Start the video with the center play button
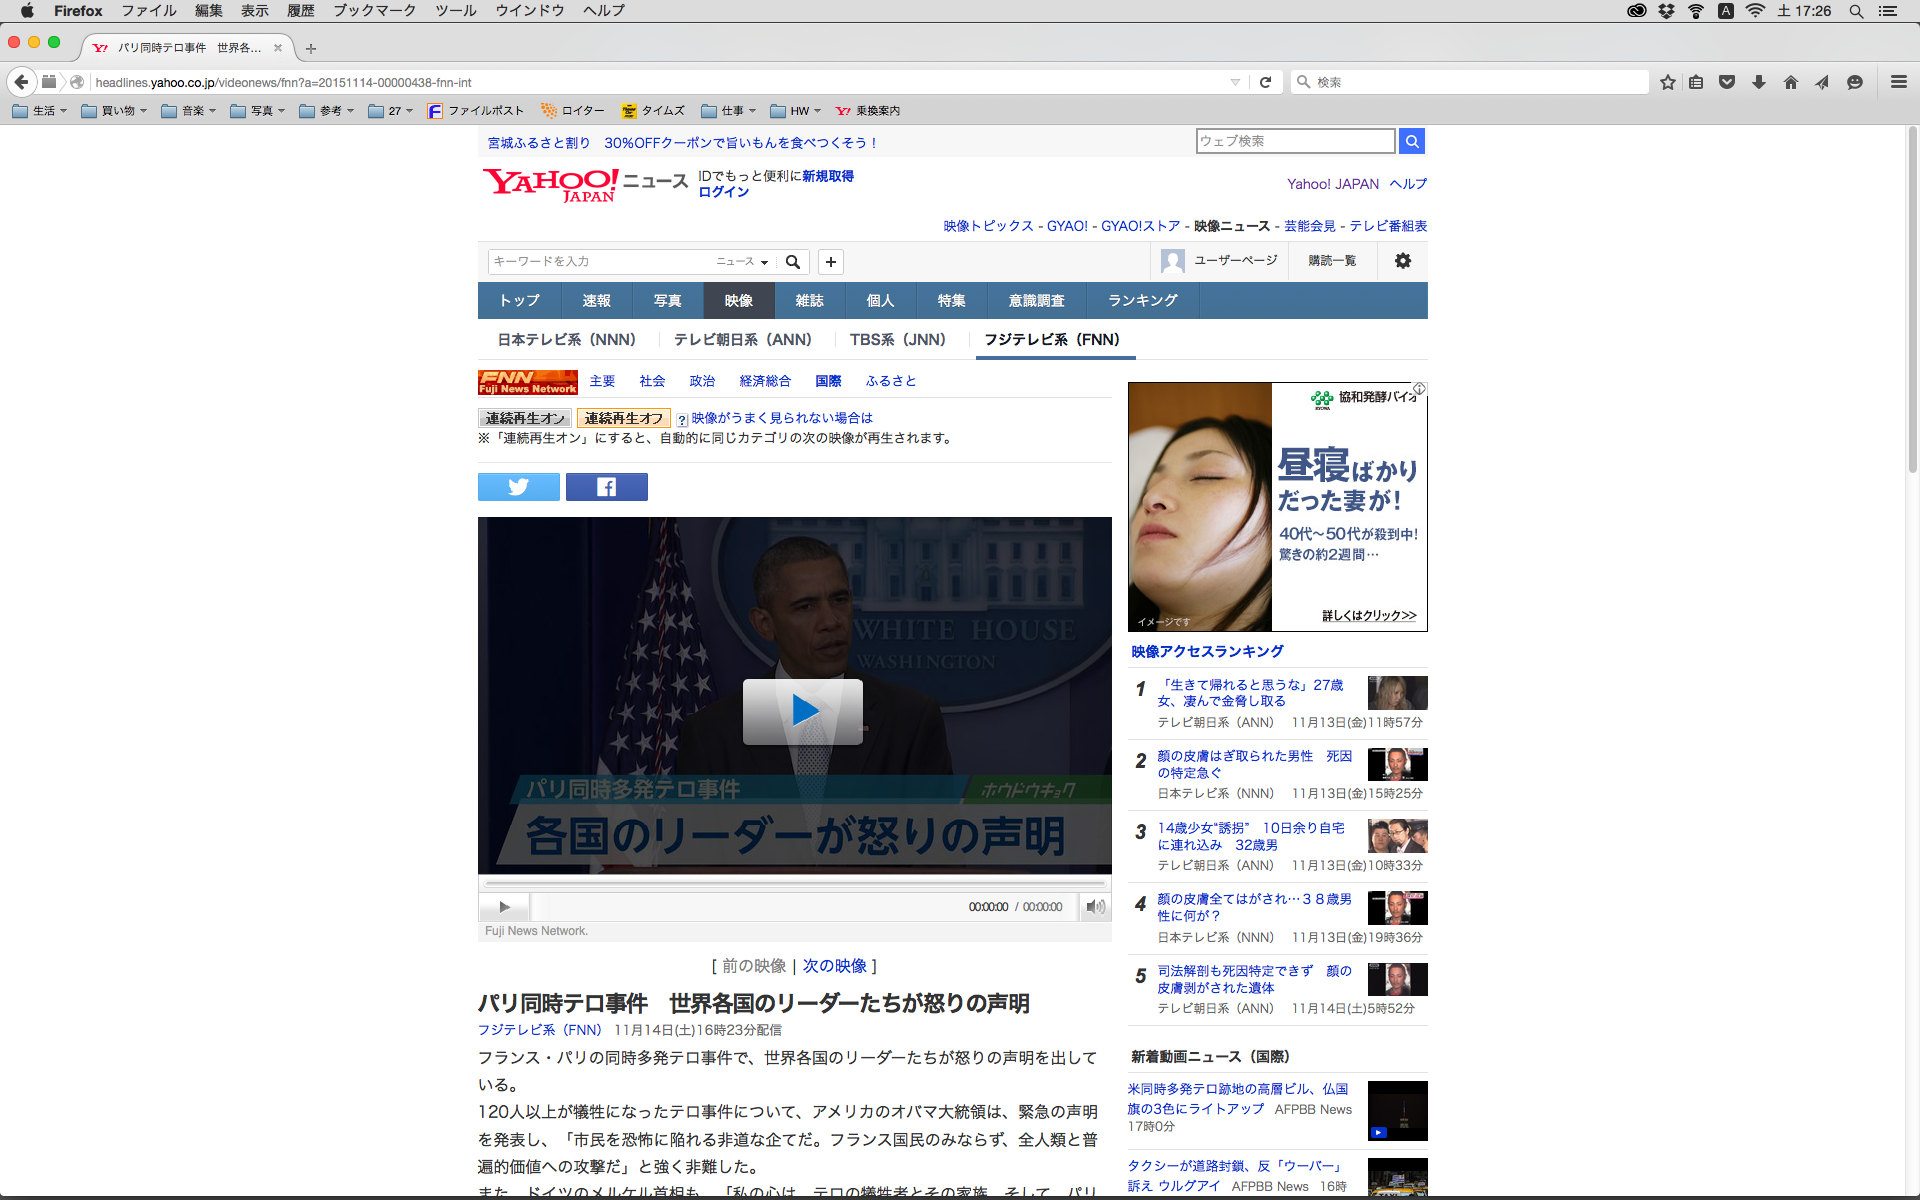The width and height of the screenshot is (1920, 1200). (802, 711)
